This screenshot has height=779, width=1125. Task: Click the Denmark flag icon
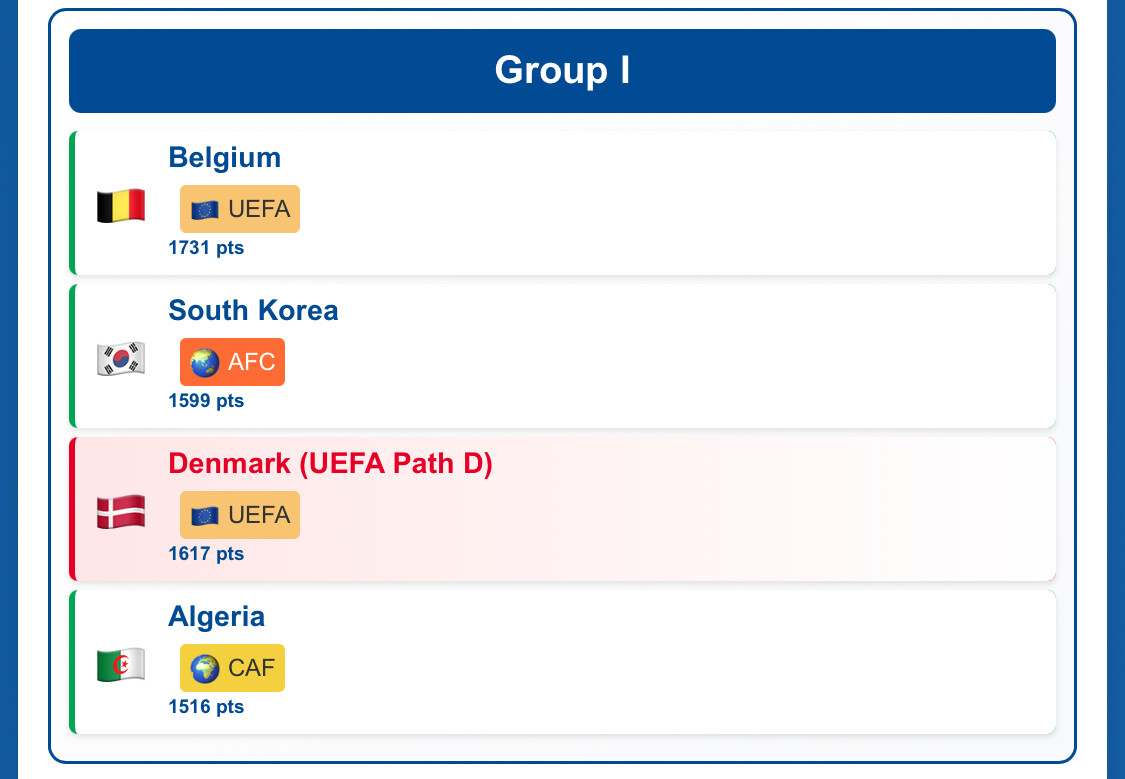pos(121,513)
